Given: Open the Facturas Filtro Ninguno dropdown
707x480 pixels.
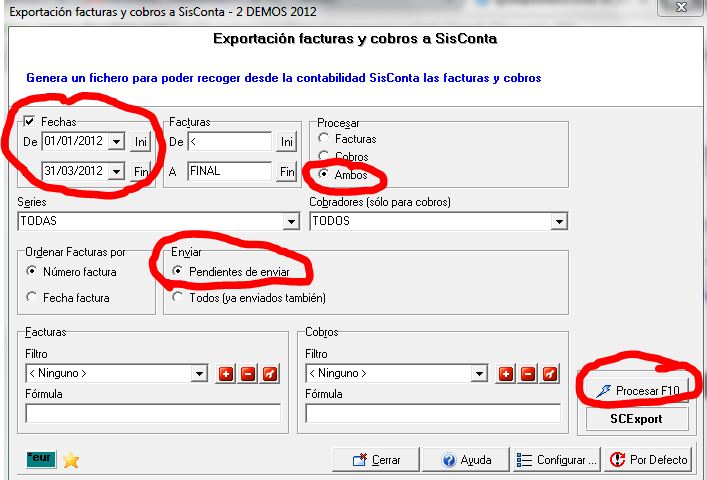Looking at the screenshot, I should coord(199,374).
